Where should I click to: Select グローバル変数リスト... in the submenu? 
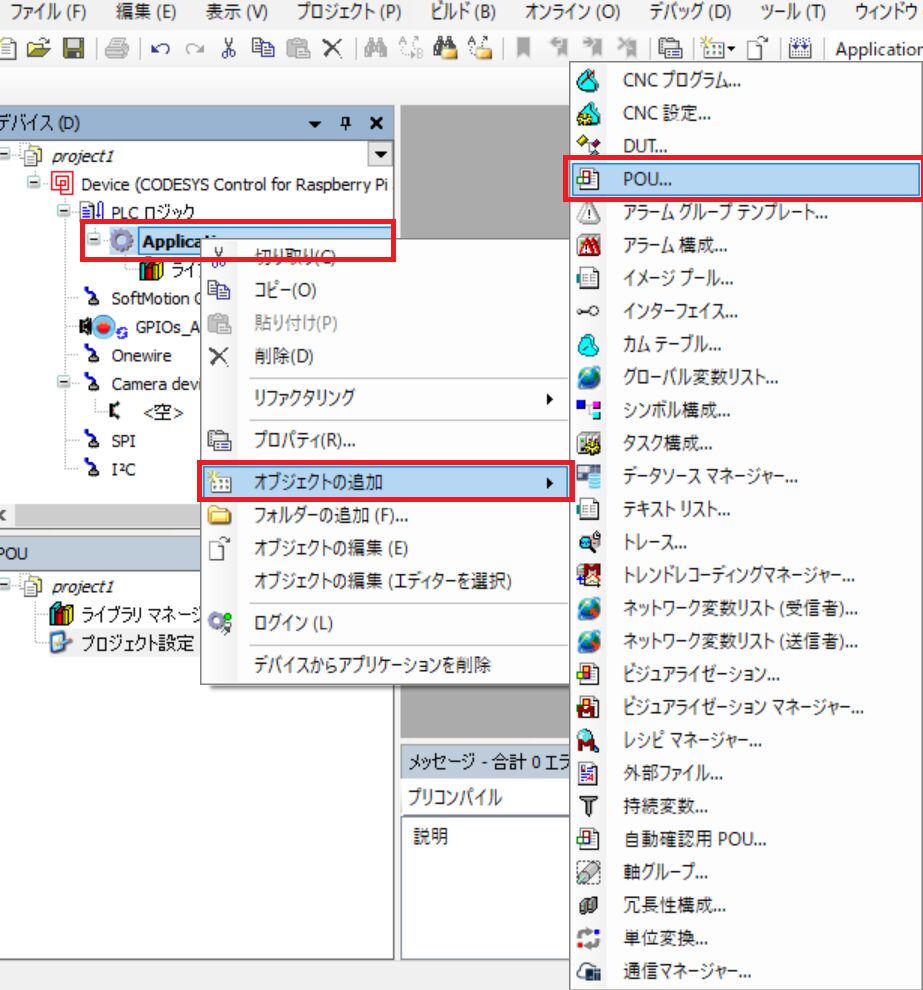pos(700,377)
